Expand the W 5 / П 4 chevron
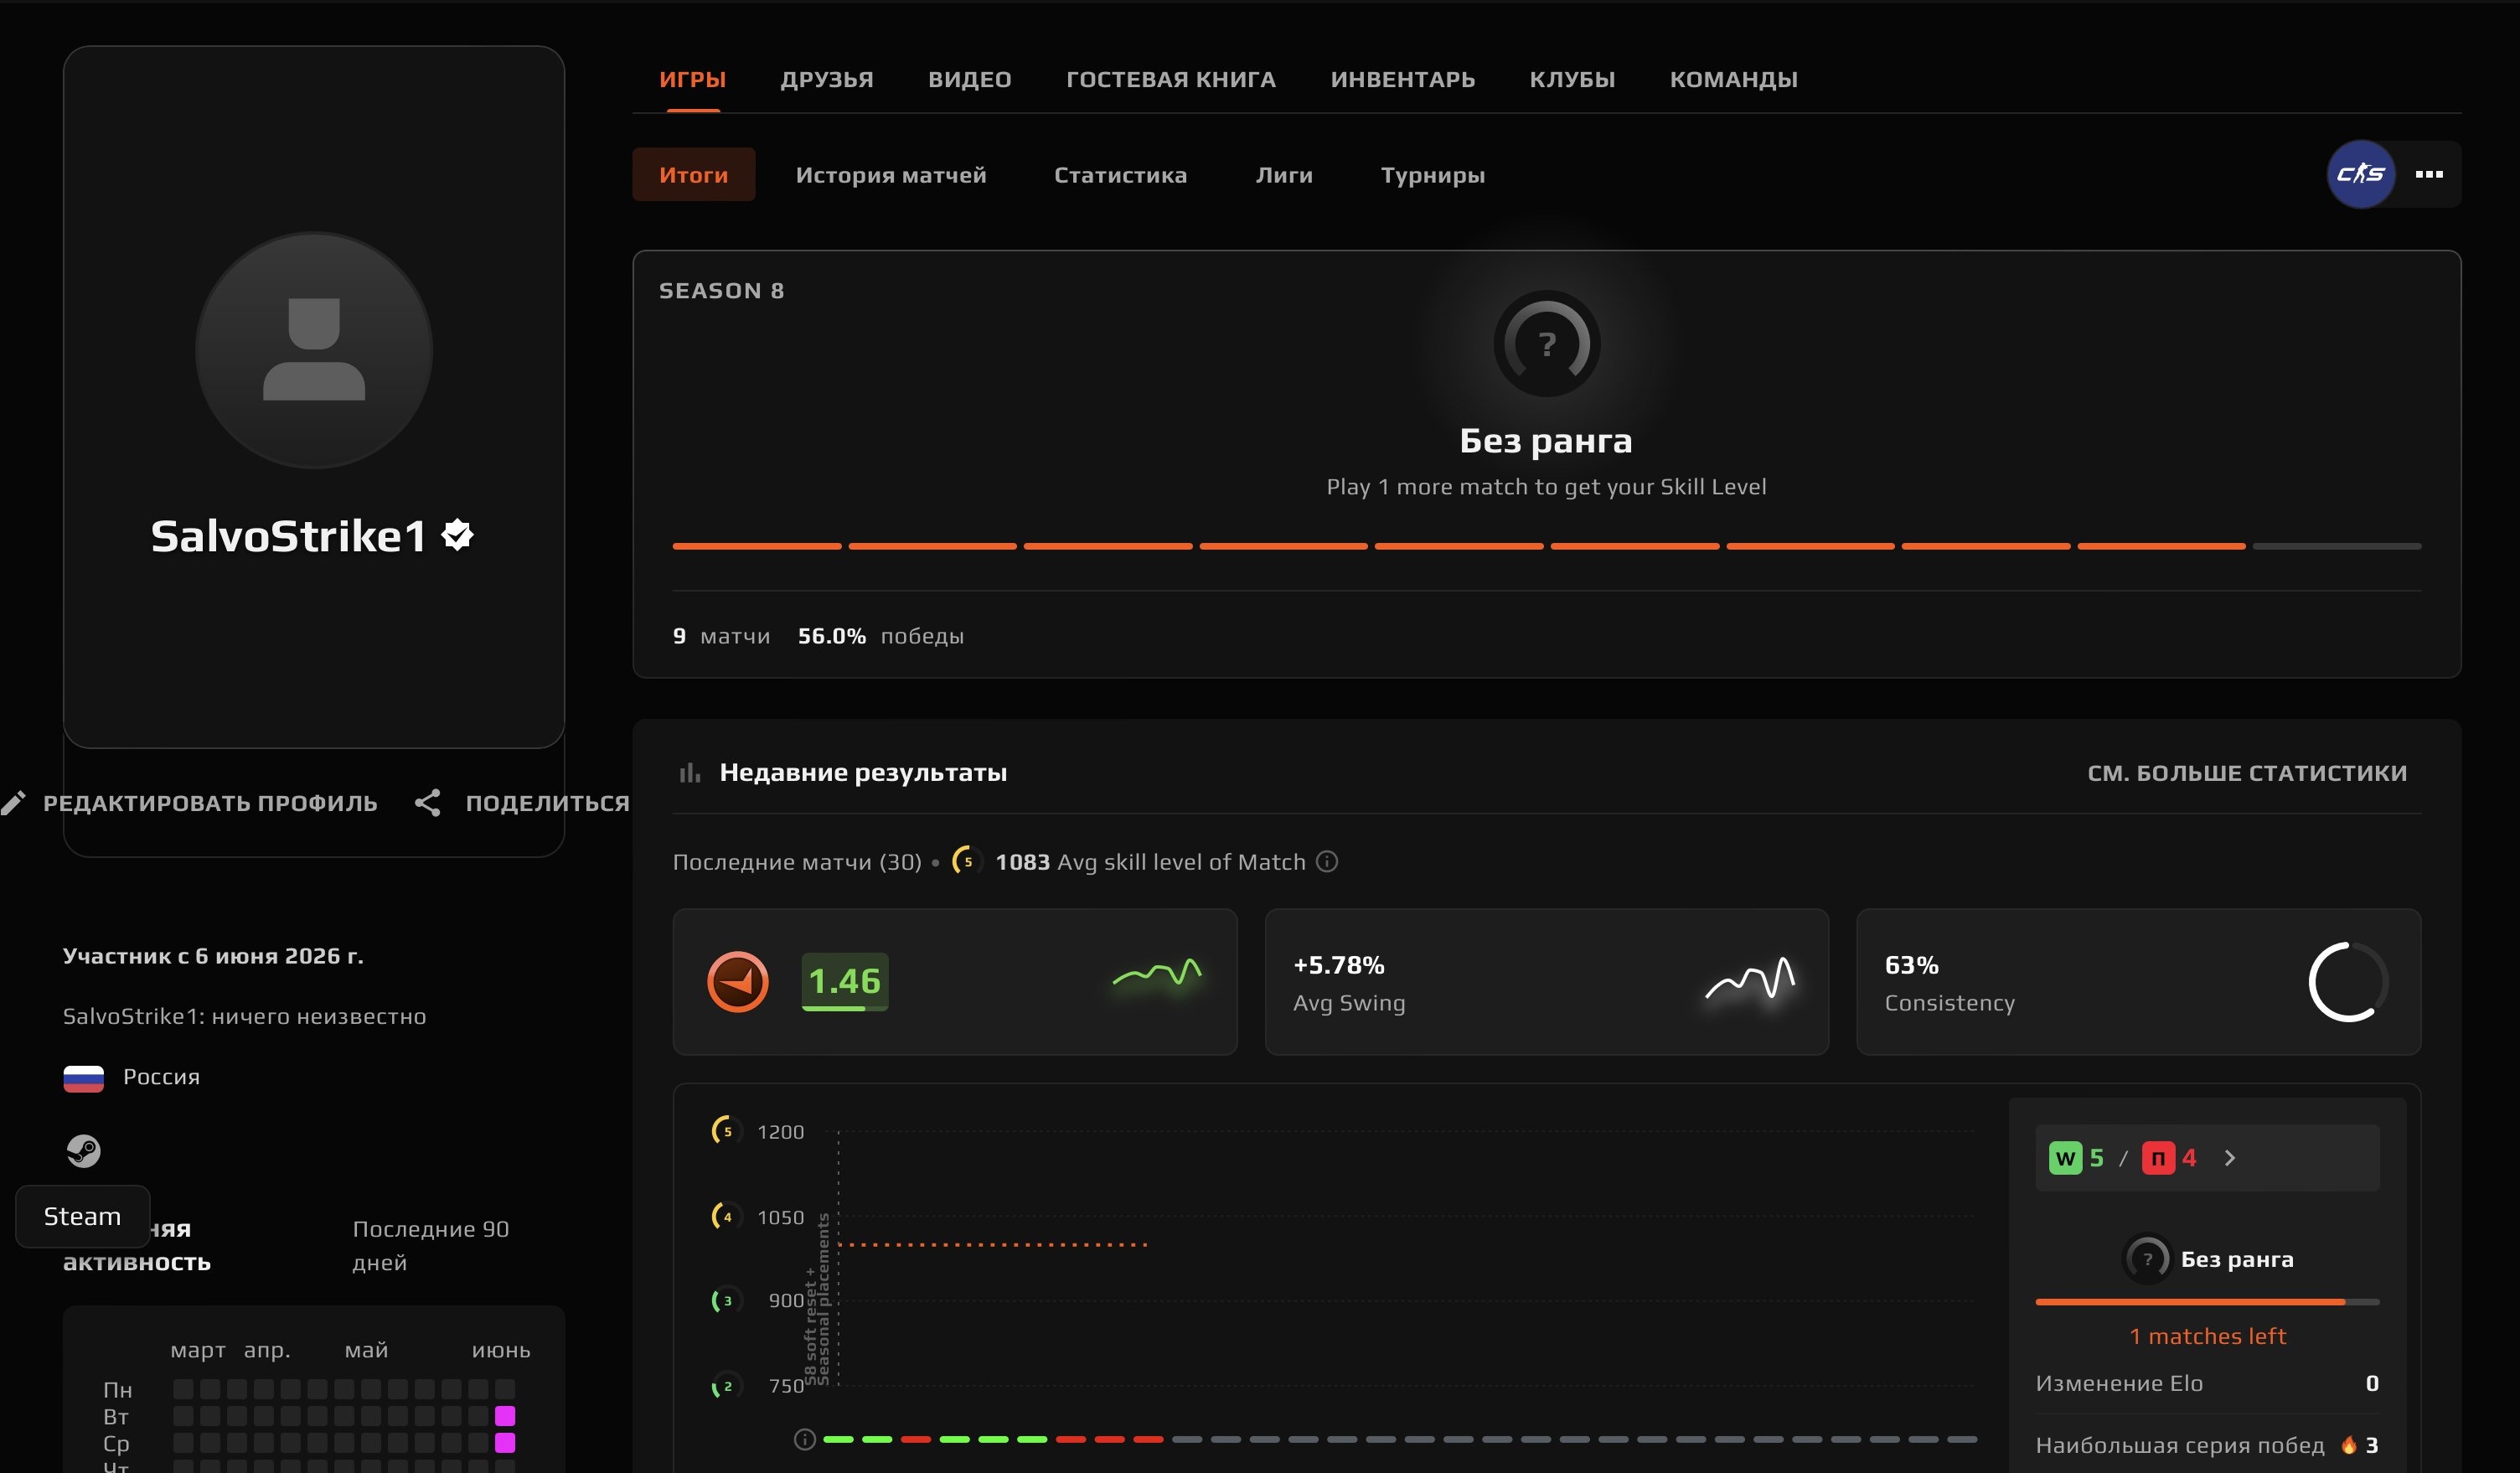Screen dimensions: 2520x1473 pos(2229,1159)
